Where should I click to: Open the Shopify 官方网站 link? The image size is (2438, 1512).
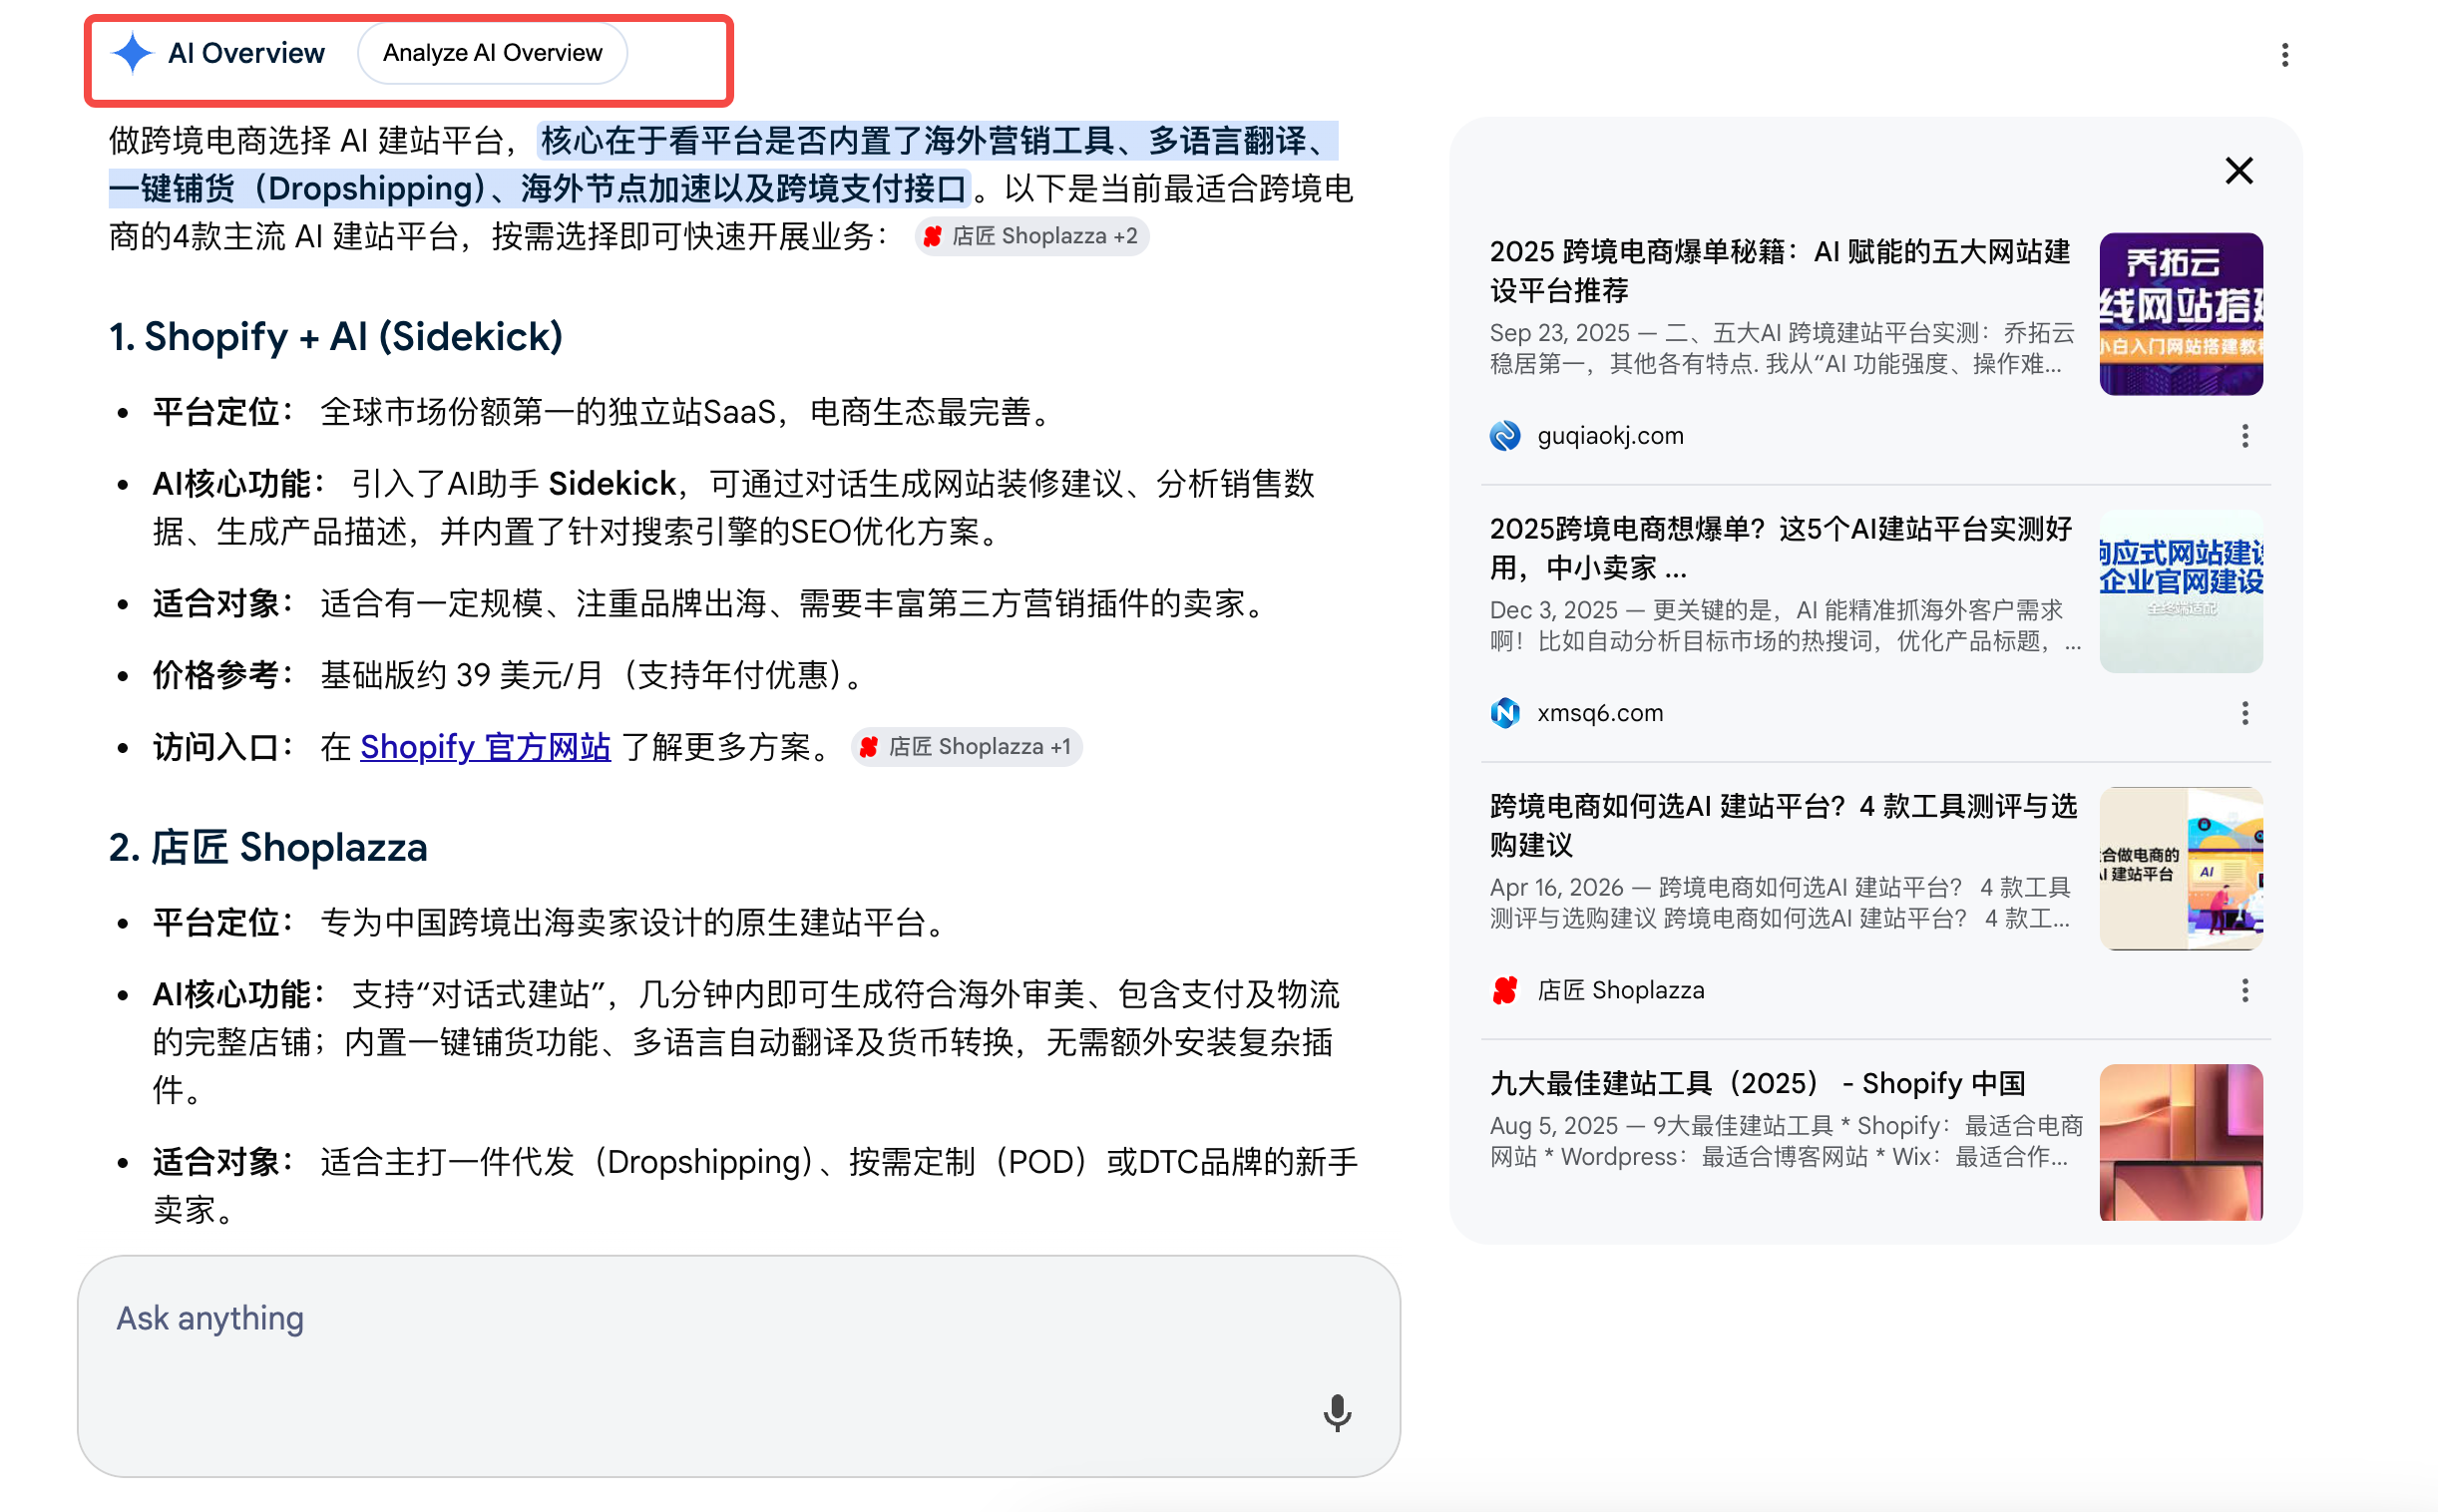(x=485, y=747)
